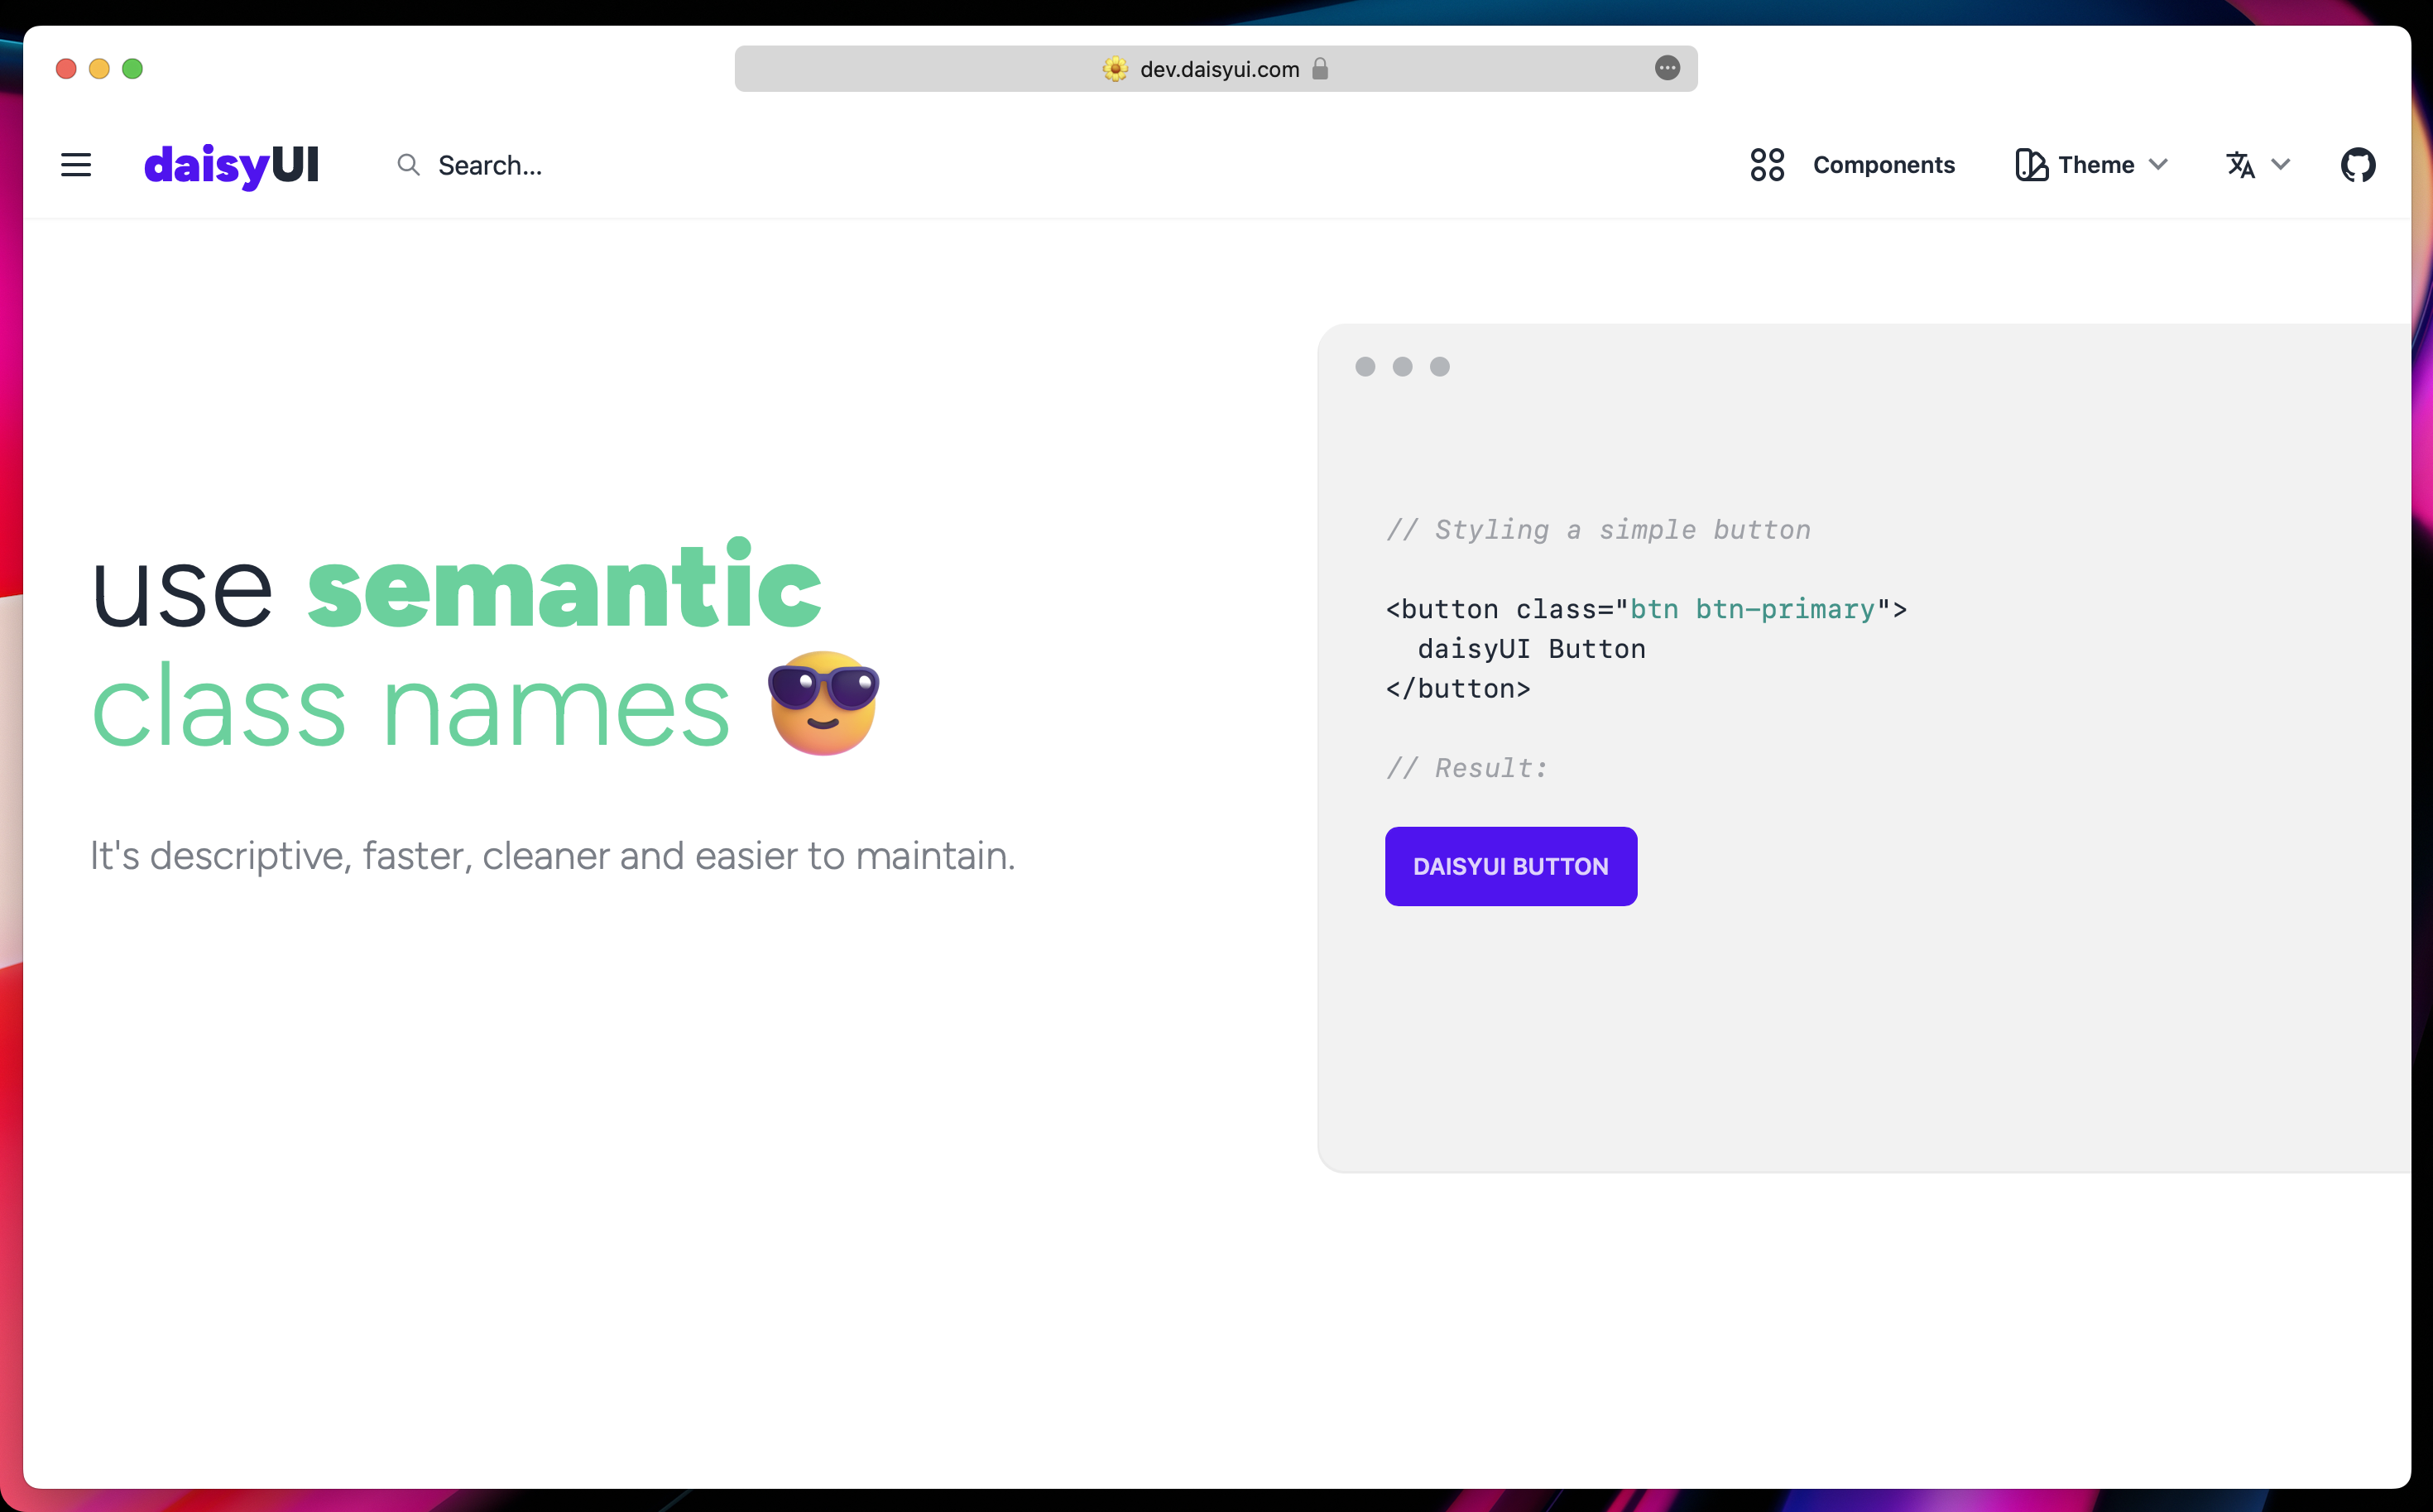Click the DAISYUI BUTTON demo button
The width and height of the screenshot is (2433, 1512).
pos(1510,866)
